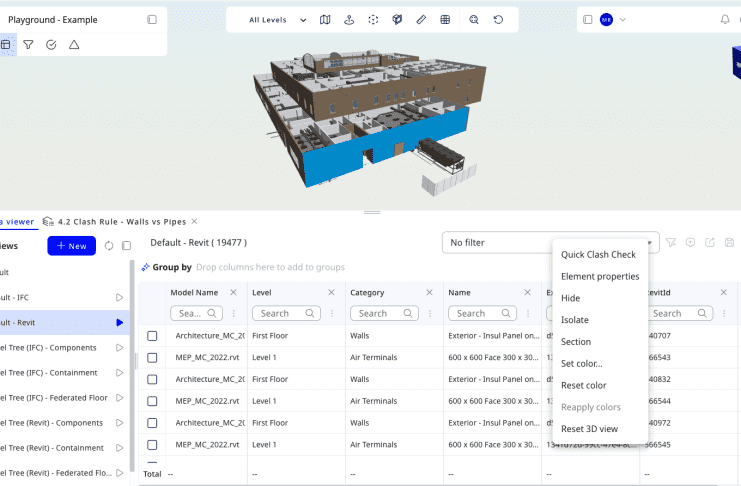Check the first Architecture_MC row checkbox
The height and width of the screenshot is (486, 741).
(152, 336)
